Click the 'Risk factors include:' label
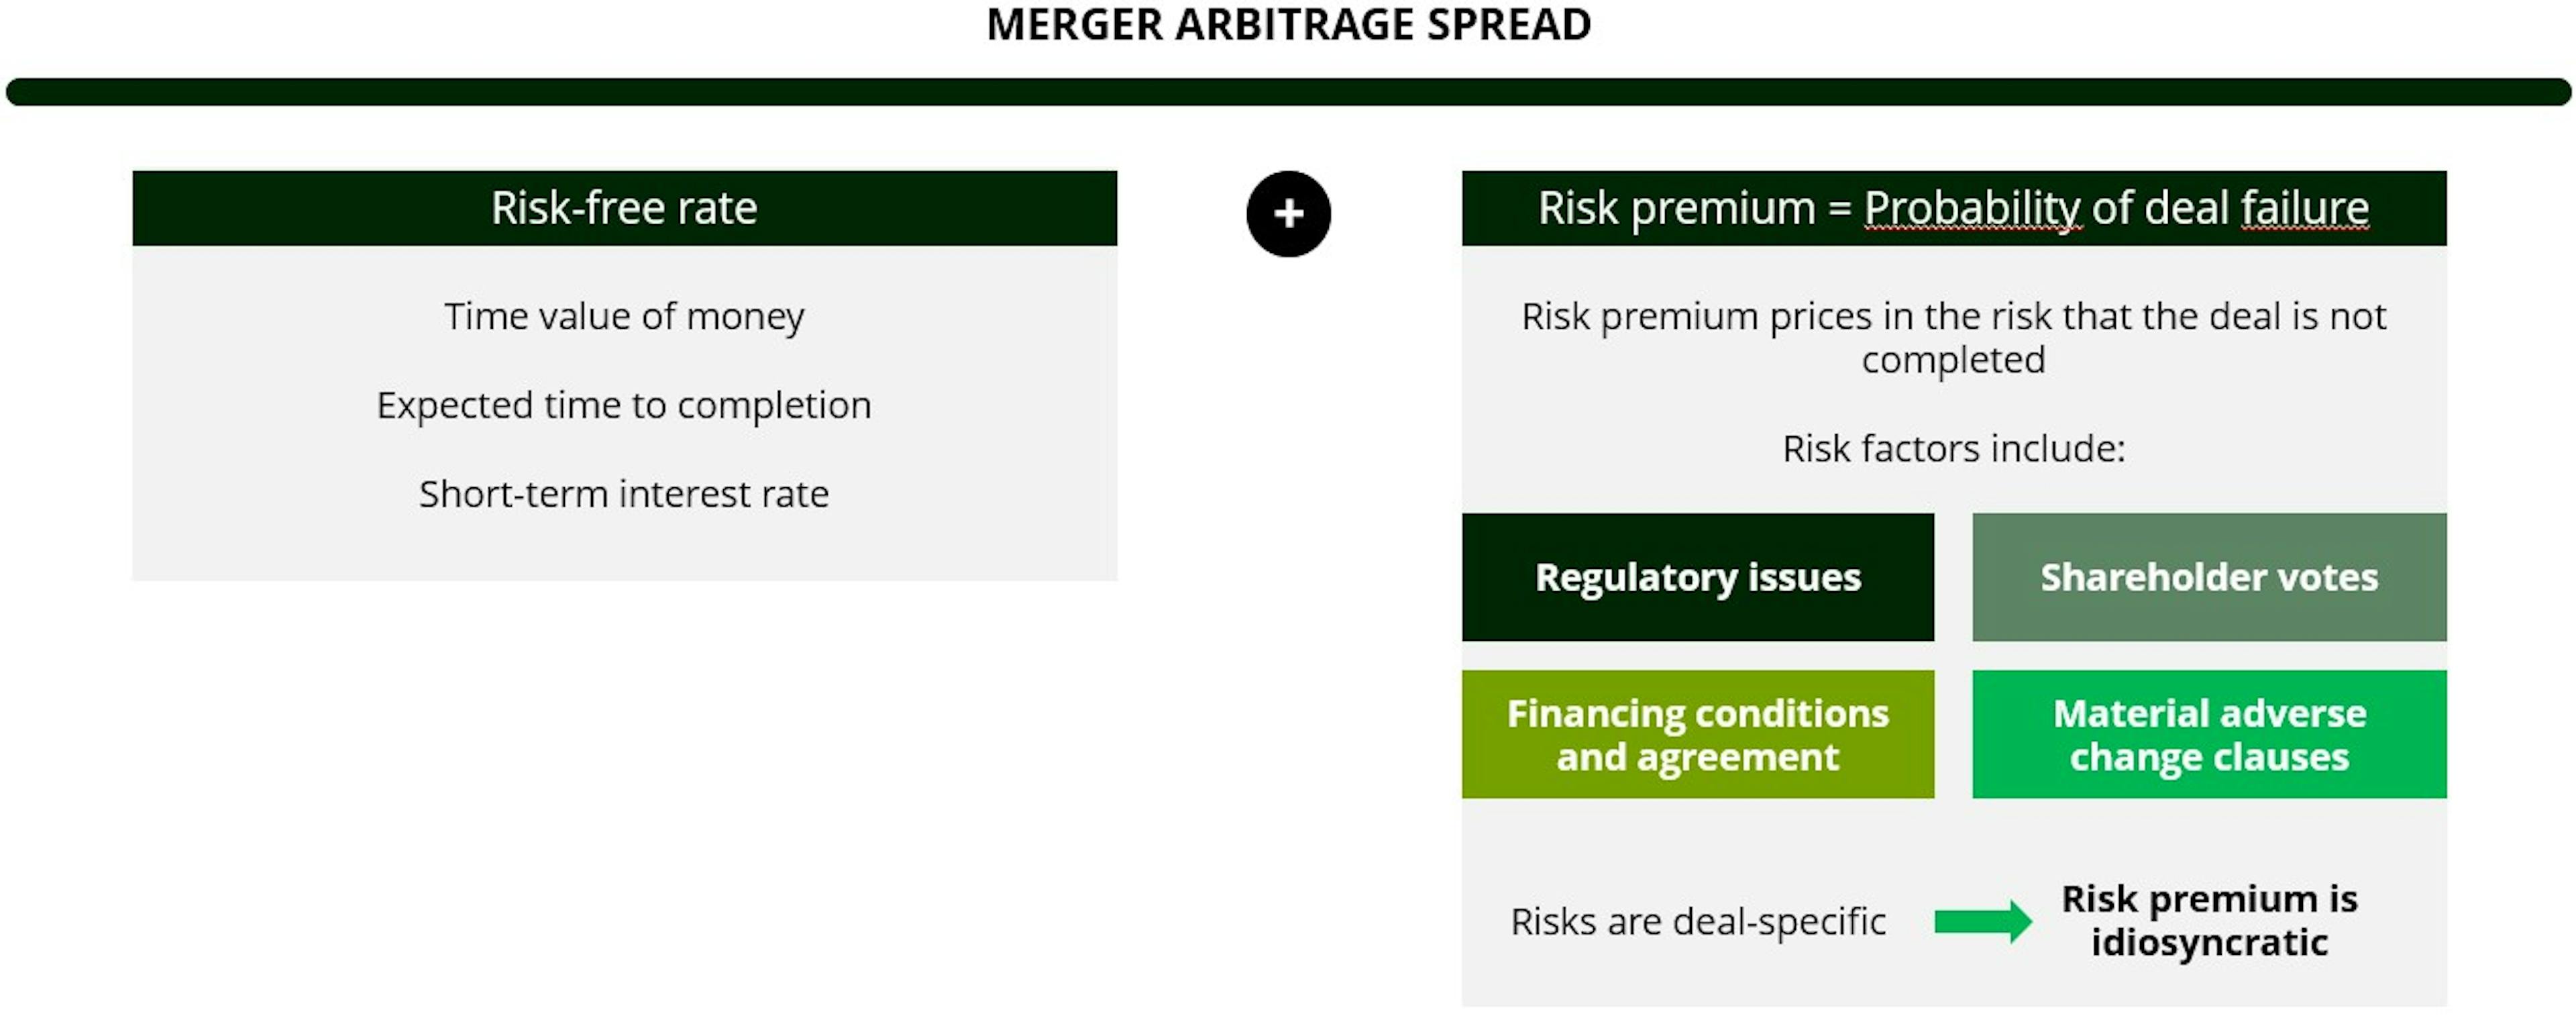 click(1953, 448)
